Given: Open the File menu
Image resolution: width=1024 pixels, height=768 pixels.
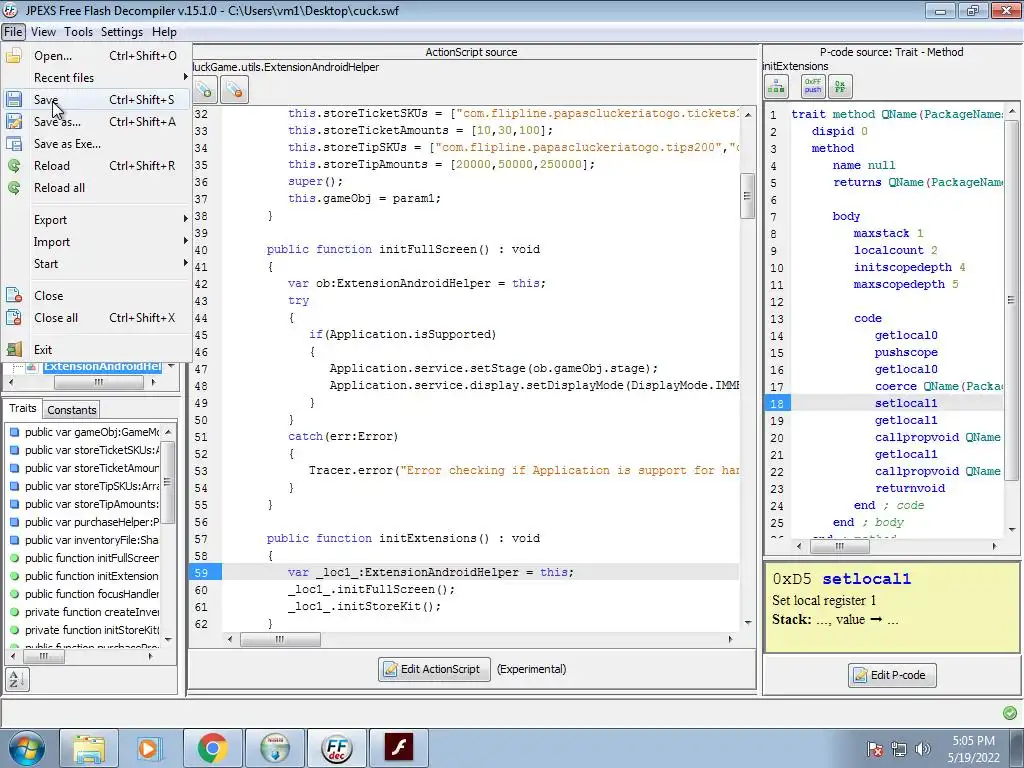Looking at the screenshot, I should click(13, 32).
